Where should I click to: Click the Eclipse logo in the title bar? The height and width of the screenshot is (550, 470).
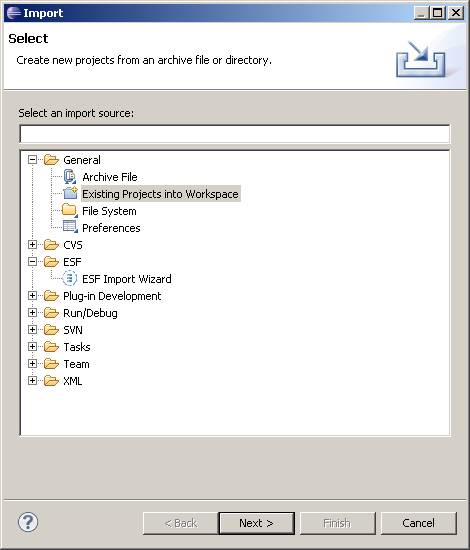[14, 13]
